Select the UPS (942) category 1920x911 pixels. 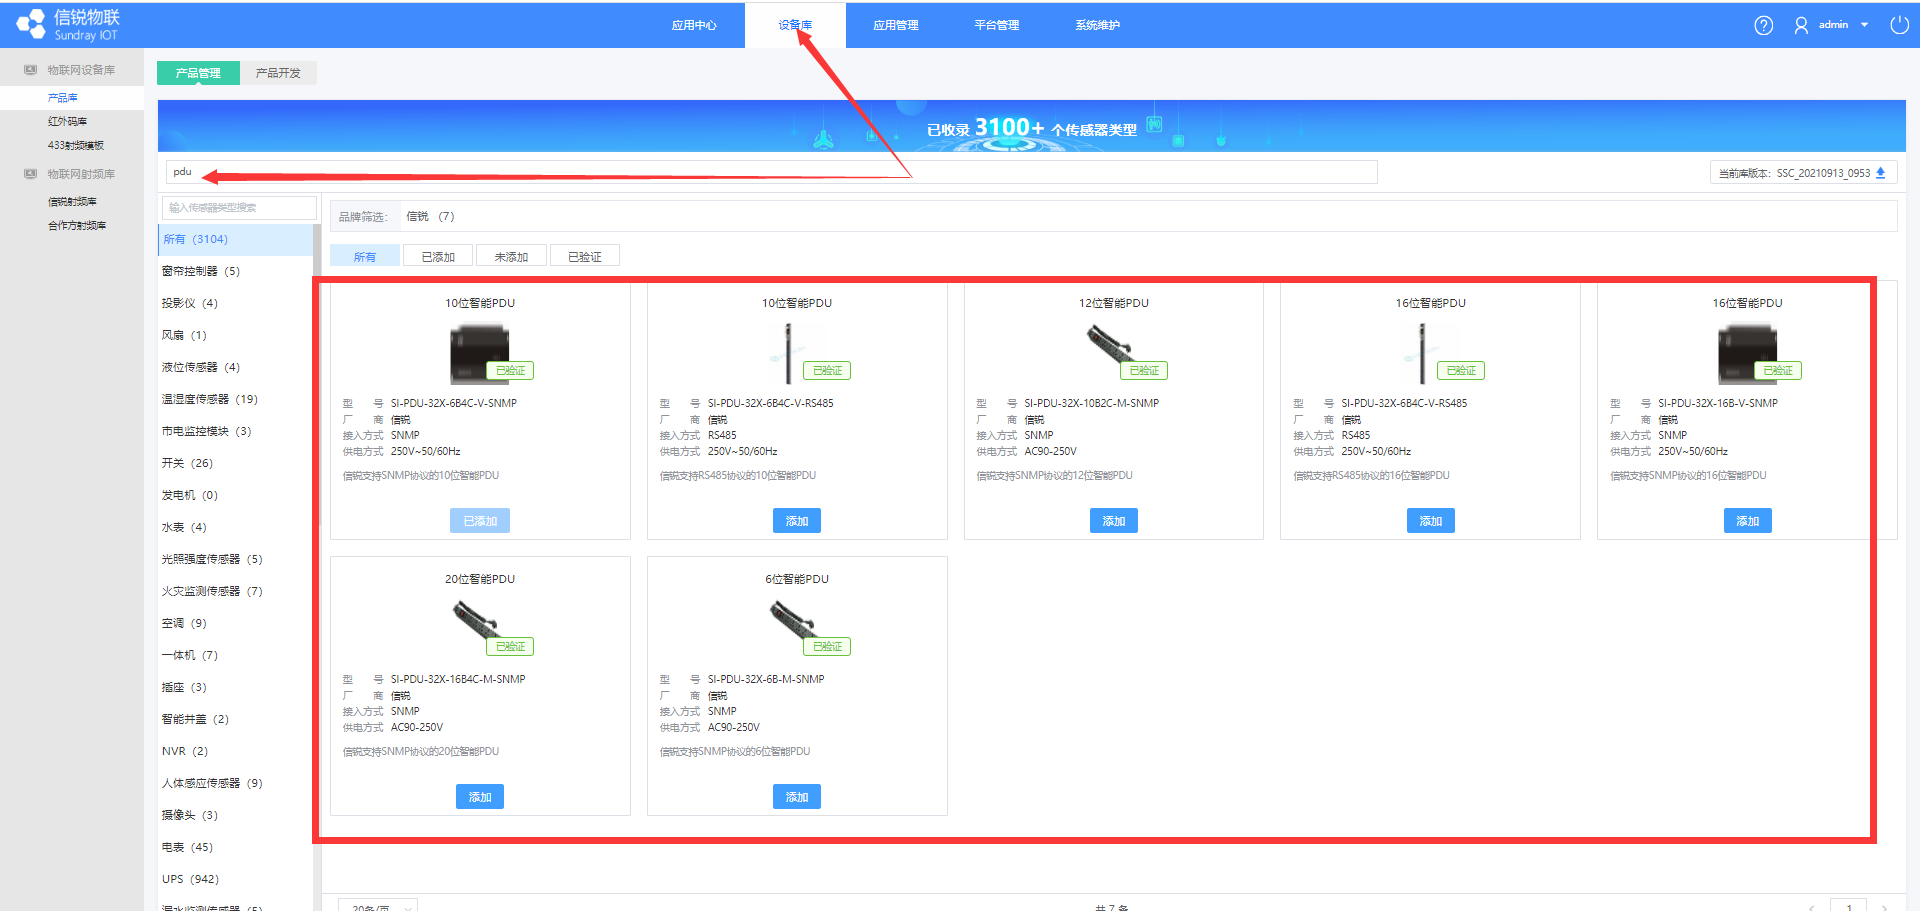tap(235, 880)
